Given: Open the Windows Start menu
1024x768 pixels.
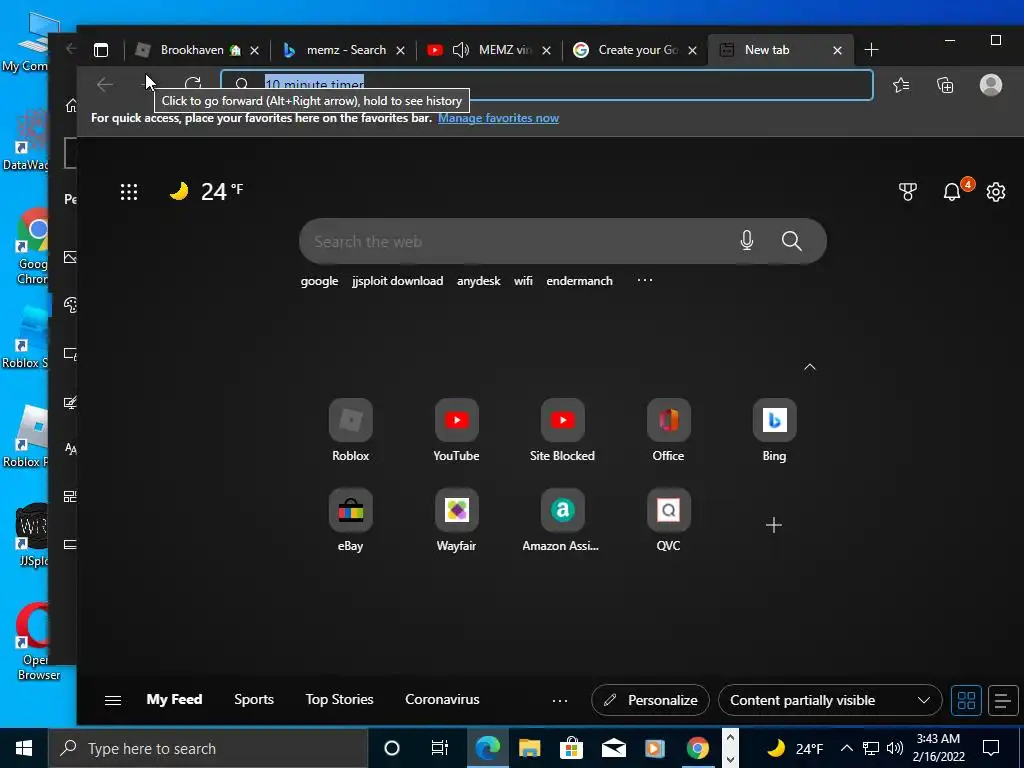Looking at the screenshot, I should click(x=24, y=748).
